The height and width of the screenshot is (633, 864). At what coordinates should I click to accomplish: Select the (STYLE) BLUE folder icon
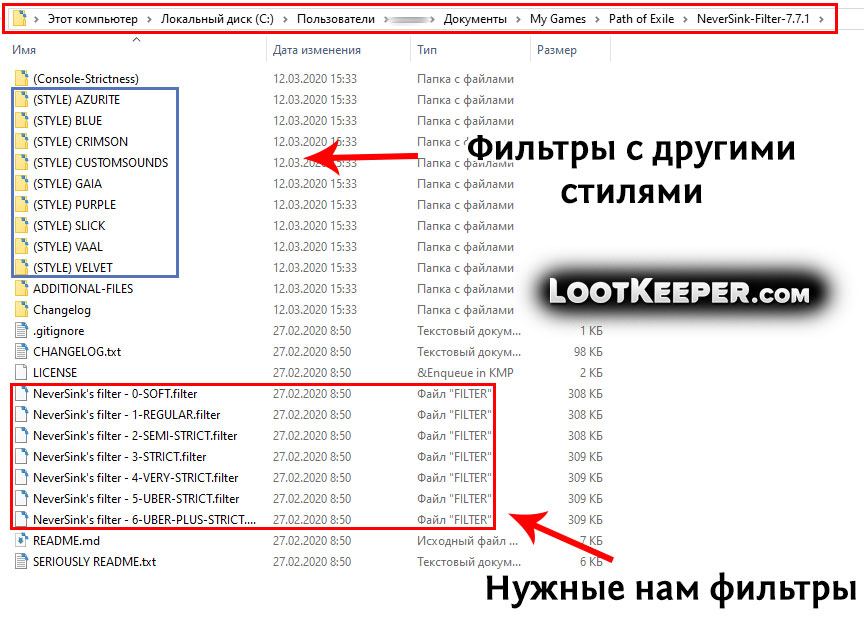[x=21, y=120]
